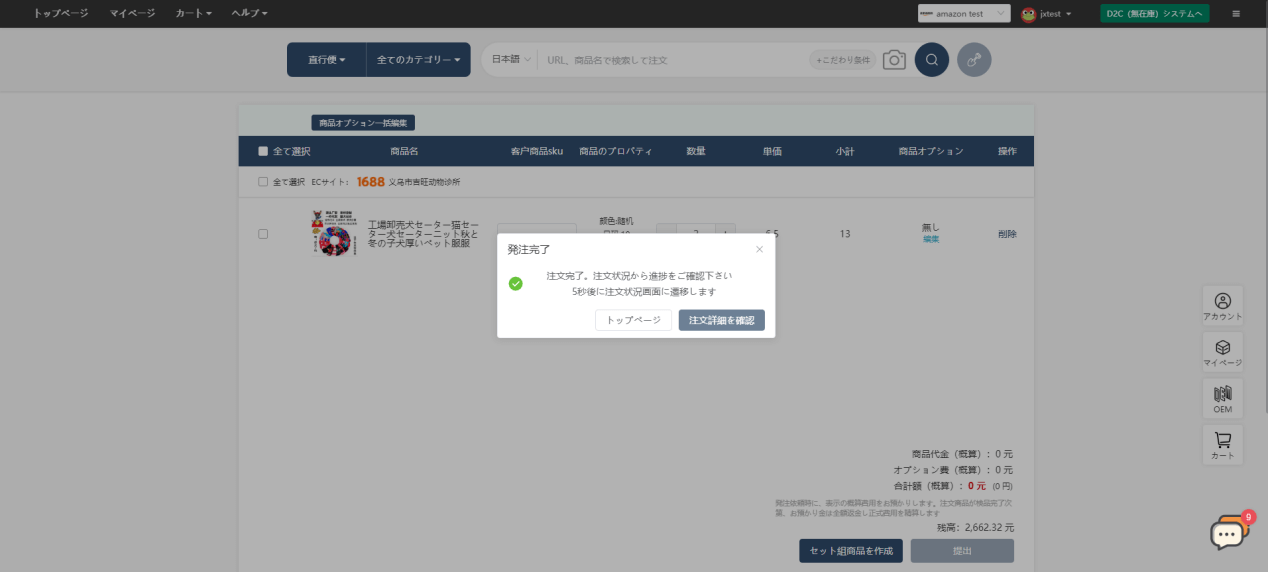Toggle the 全て選択 checkbox in table header
This screenshot has width=1268, height=572.
[x=263, y=151]
